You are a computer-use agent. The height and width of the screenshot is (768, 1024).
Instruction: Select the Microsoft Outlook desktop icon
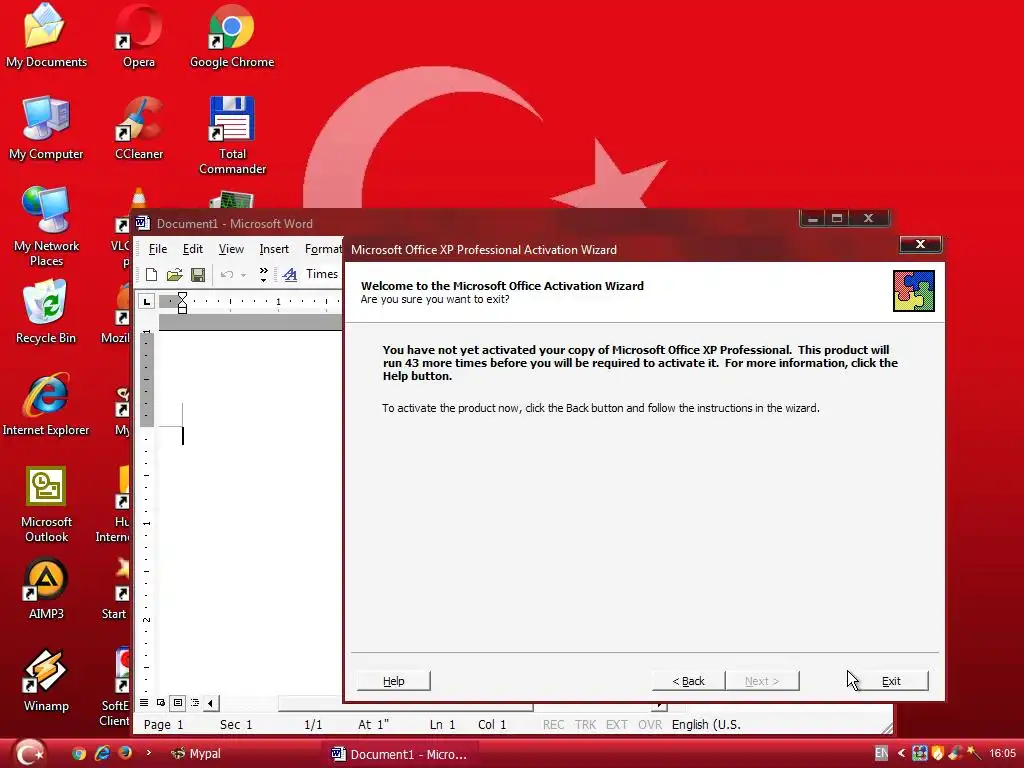click(x=46, y=504)
